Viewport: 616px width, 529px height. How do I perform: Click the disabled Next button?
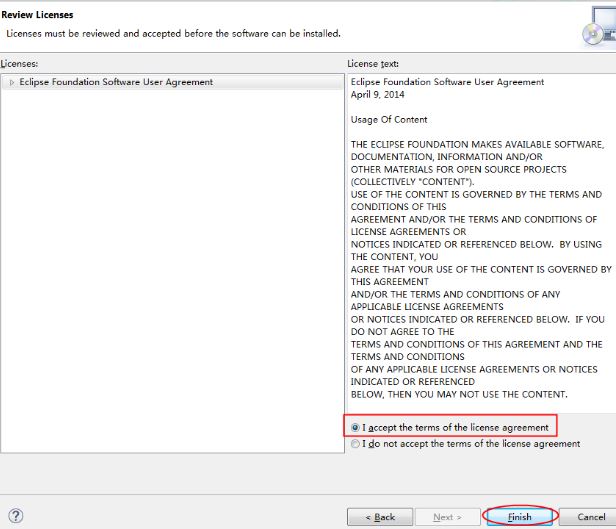tap(447, 517)
